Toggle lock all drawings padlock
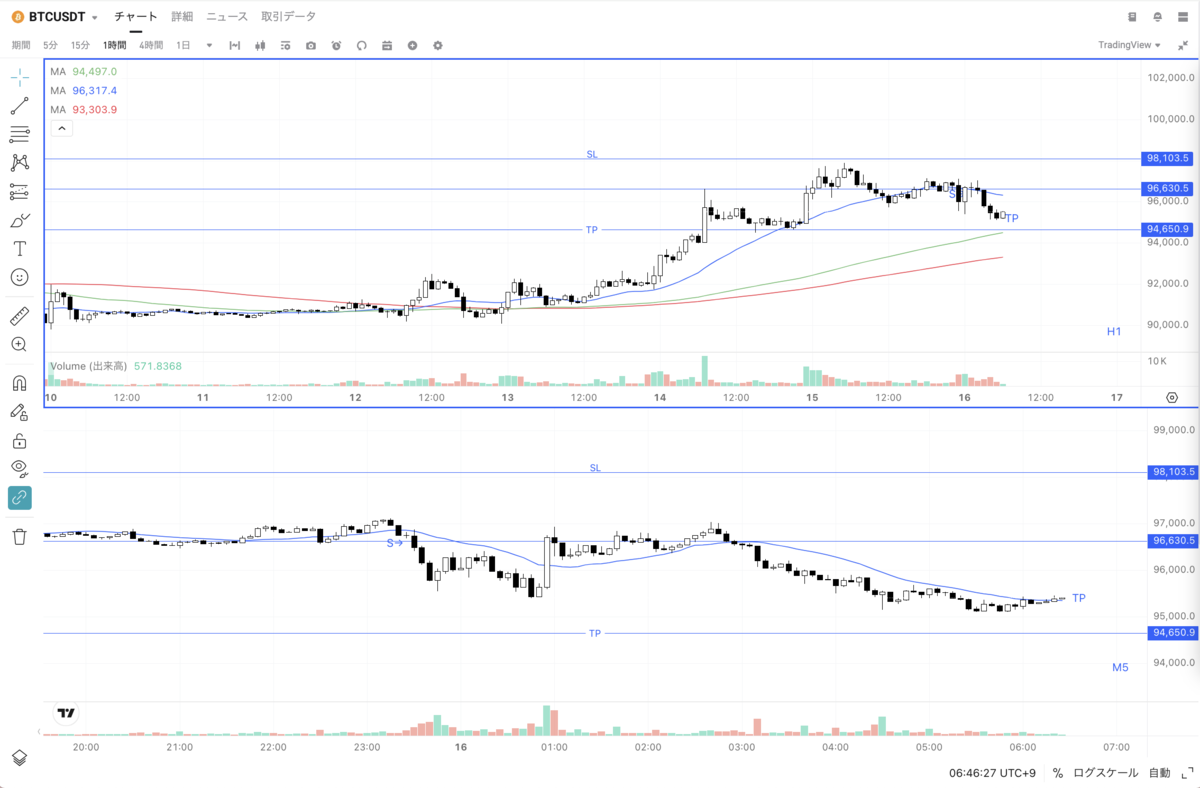 (x=20, y=440)
